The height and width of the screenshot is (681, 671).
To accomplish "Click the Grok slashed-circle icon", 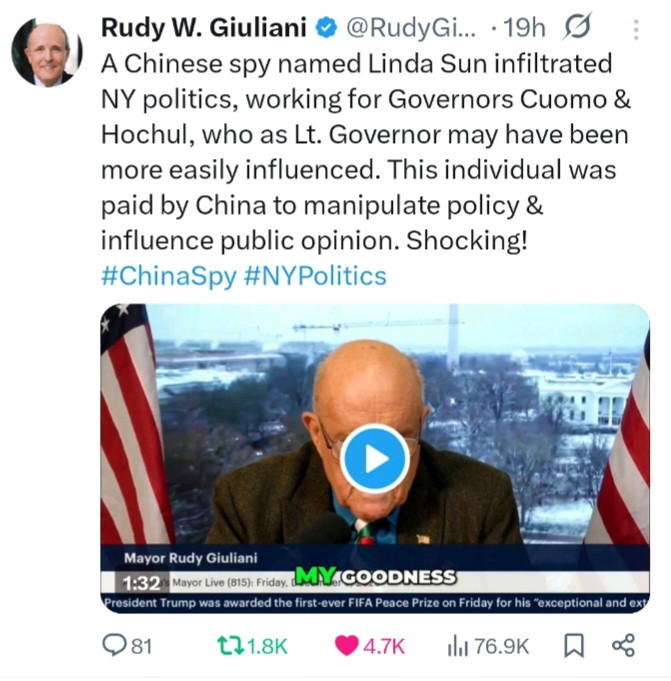I will tap(578, 27).
